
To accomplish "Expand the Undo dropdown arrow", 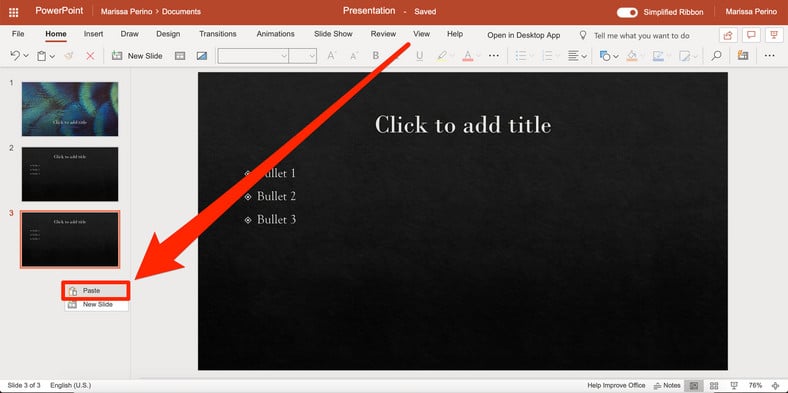I will tap(26, 56).
